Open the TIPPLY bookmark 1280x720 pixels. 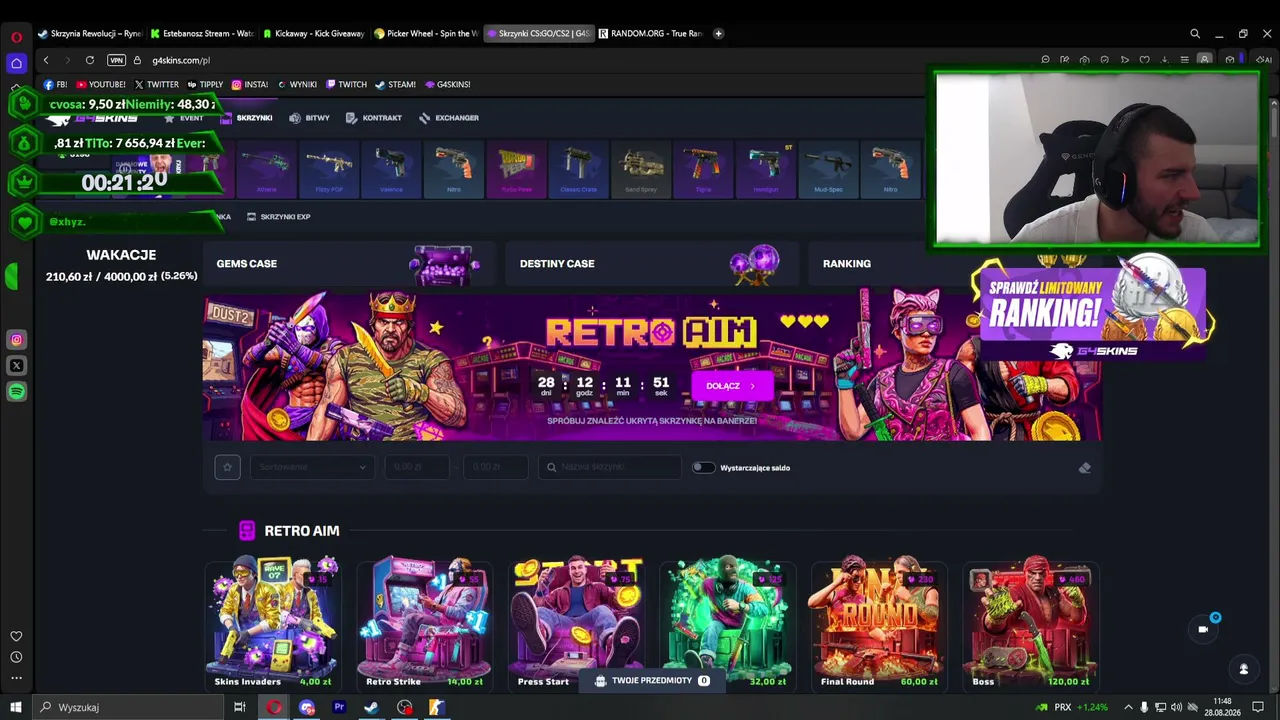pyautogui.click(x=205, y=85)
